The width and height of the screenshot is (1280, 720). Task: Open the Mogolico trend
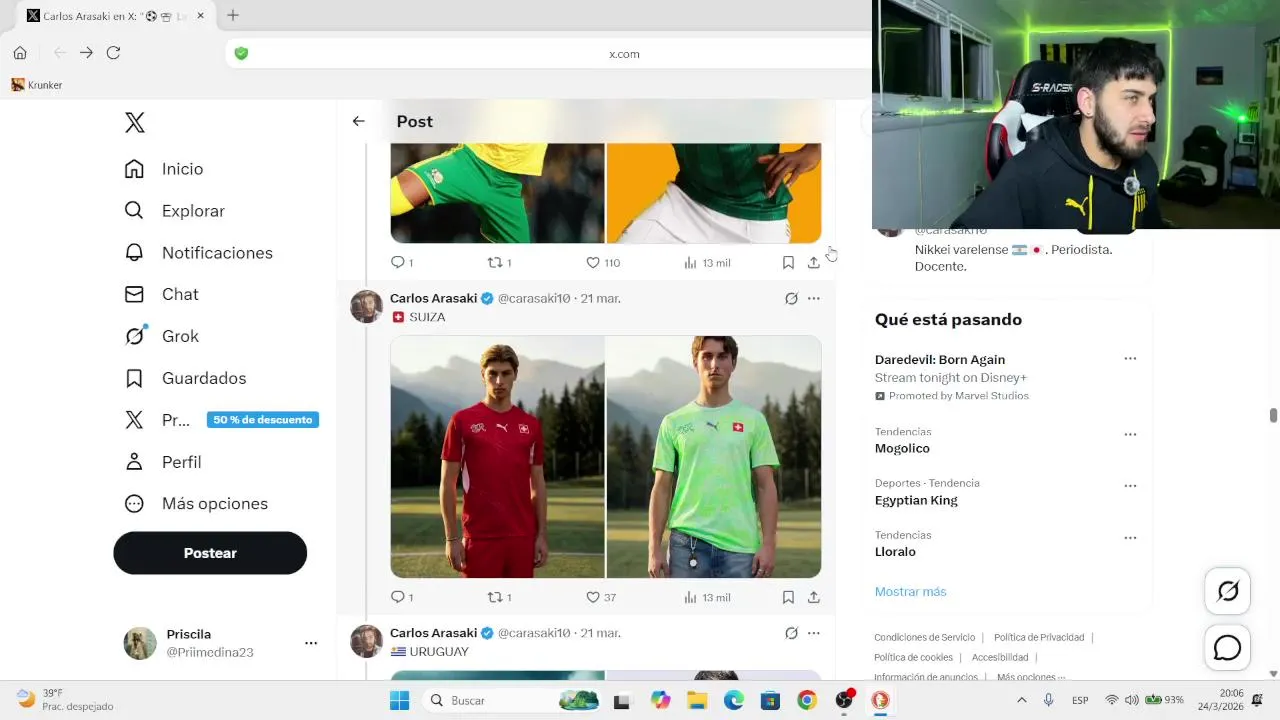[x=902, y=449]
